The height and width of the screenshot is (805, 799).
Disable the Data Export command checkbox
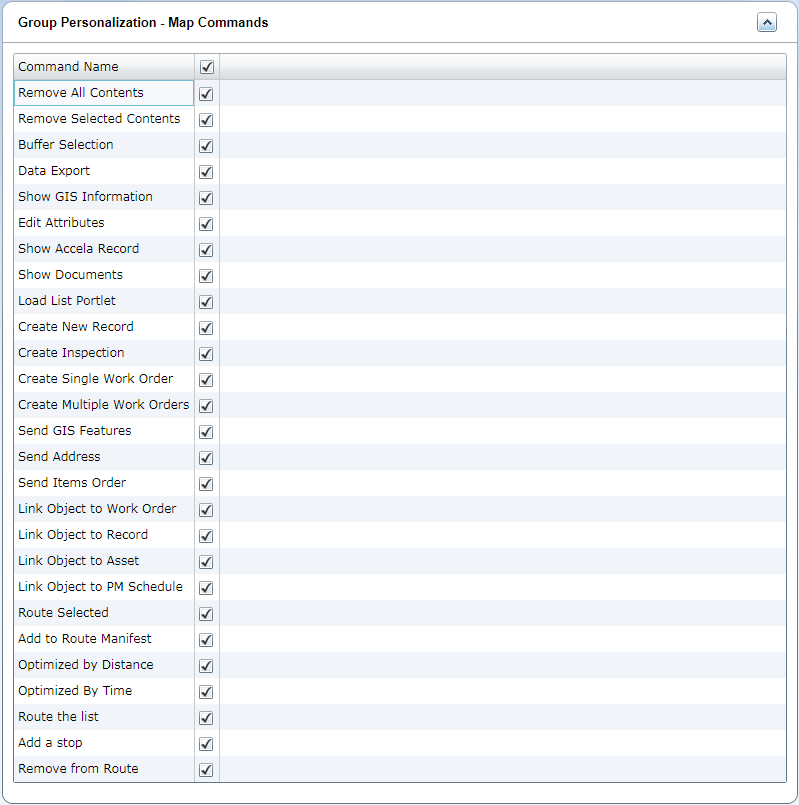(x=207, y=172)
